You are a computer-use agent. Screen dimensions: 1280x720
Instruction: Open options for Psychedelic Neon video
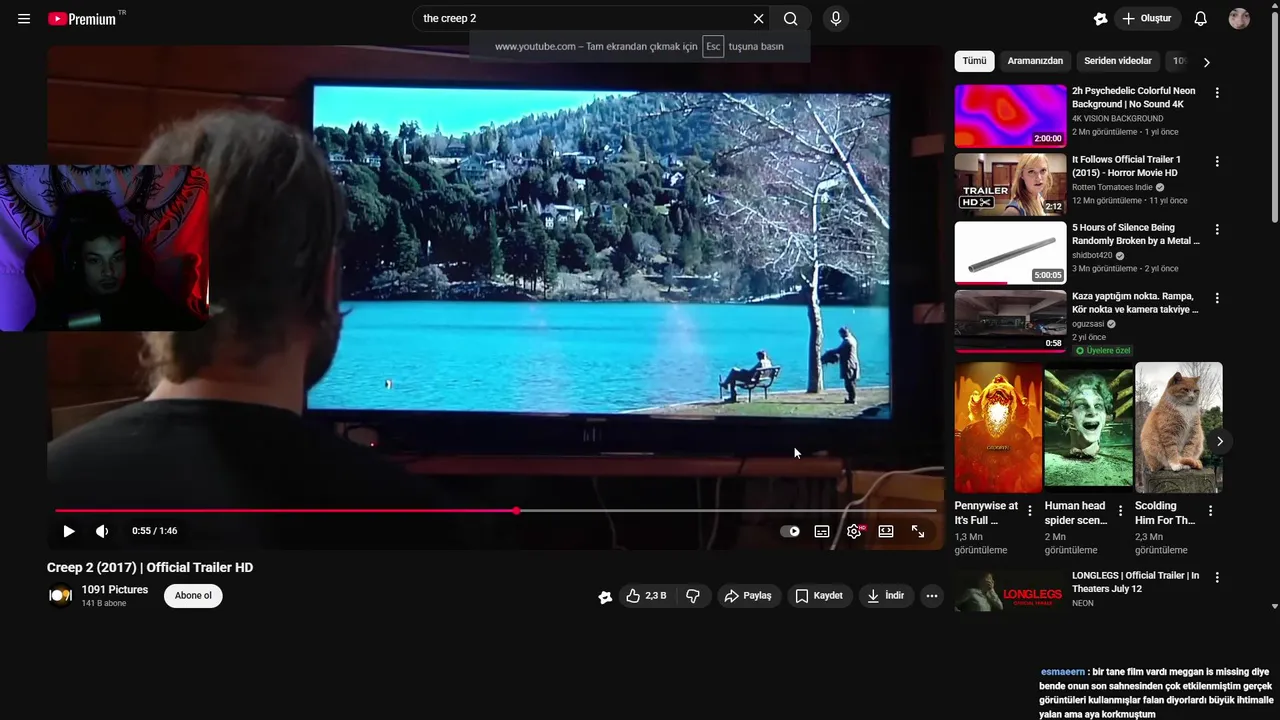pos(1217,93)
